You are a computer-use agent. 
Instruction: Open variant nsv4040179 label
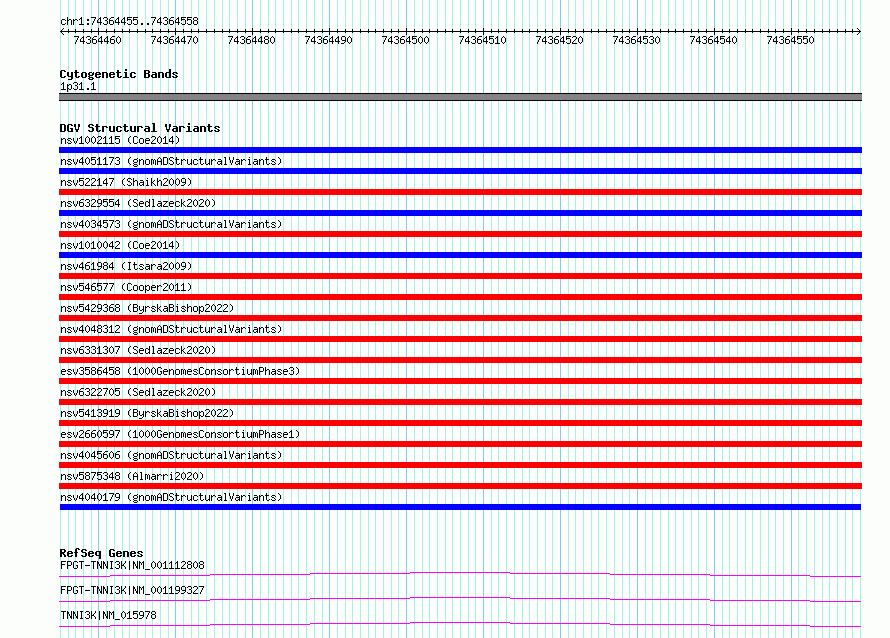tap(171, 497)
